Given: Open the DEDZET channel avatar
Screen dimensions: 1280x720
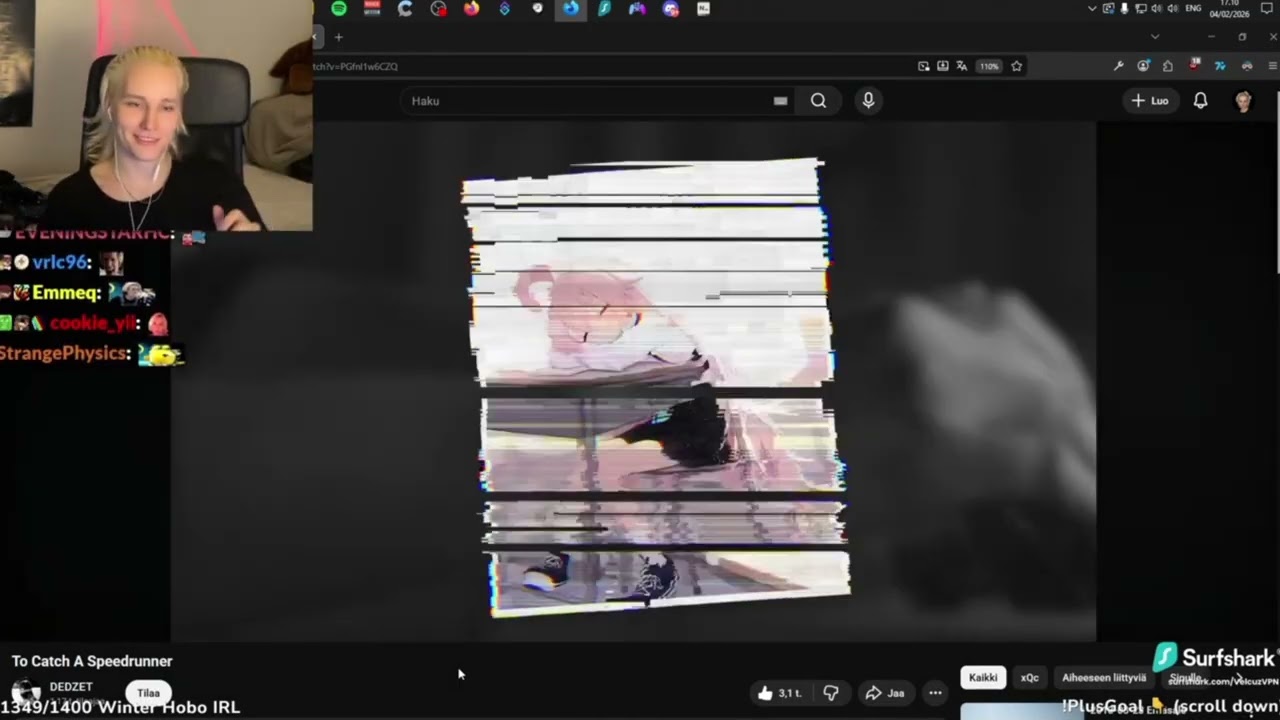Looking at the screenshot, I should [x=26, y=692].
